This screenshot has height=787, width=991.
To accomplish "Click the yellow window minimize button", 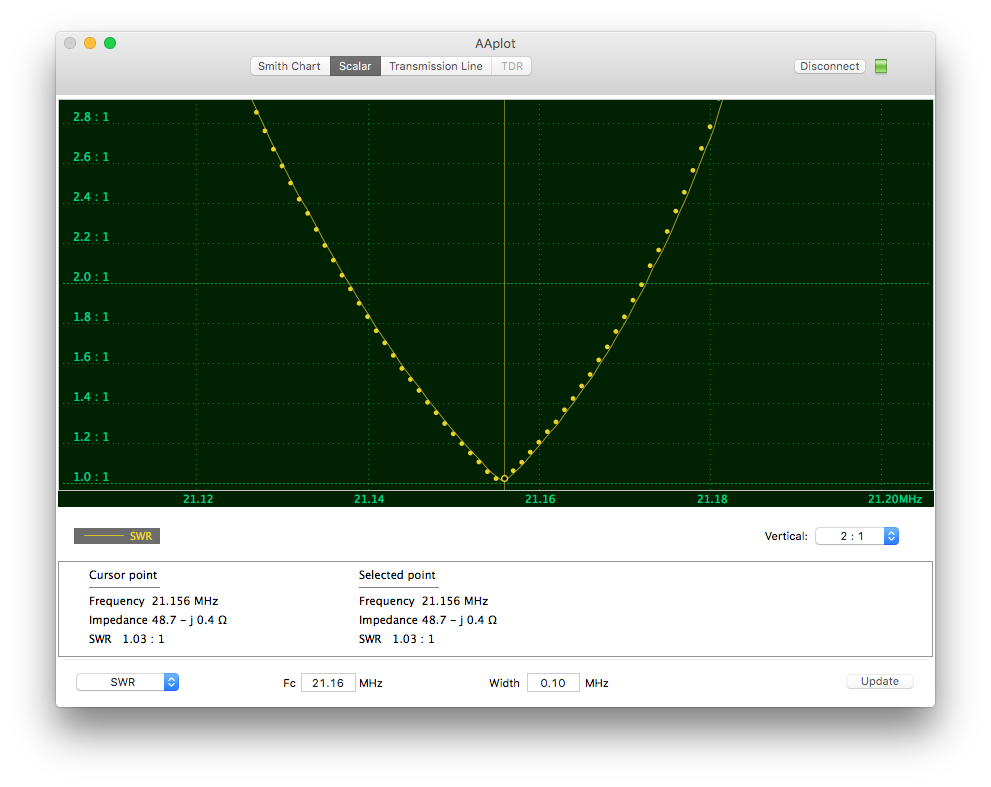I will pos(90,43).
